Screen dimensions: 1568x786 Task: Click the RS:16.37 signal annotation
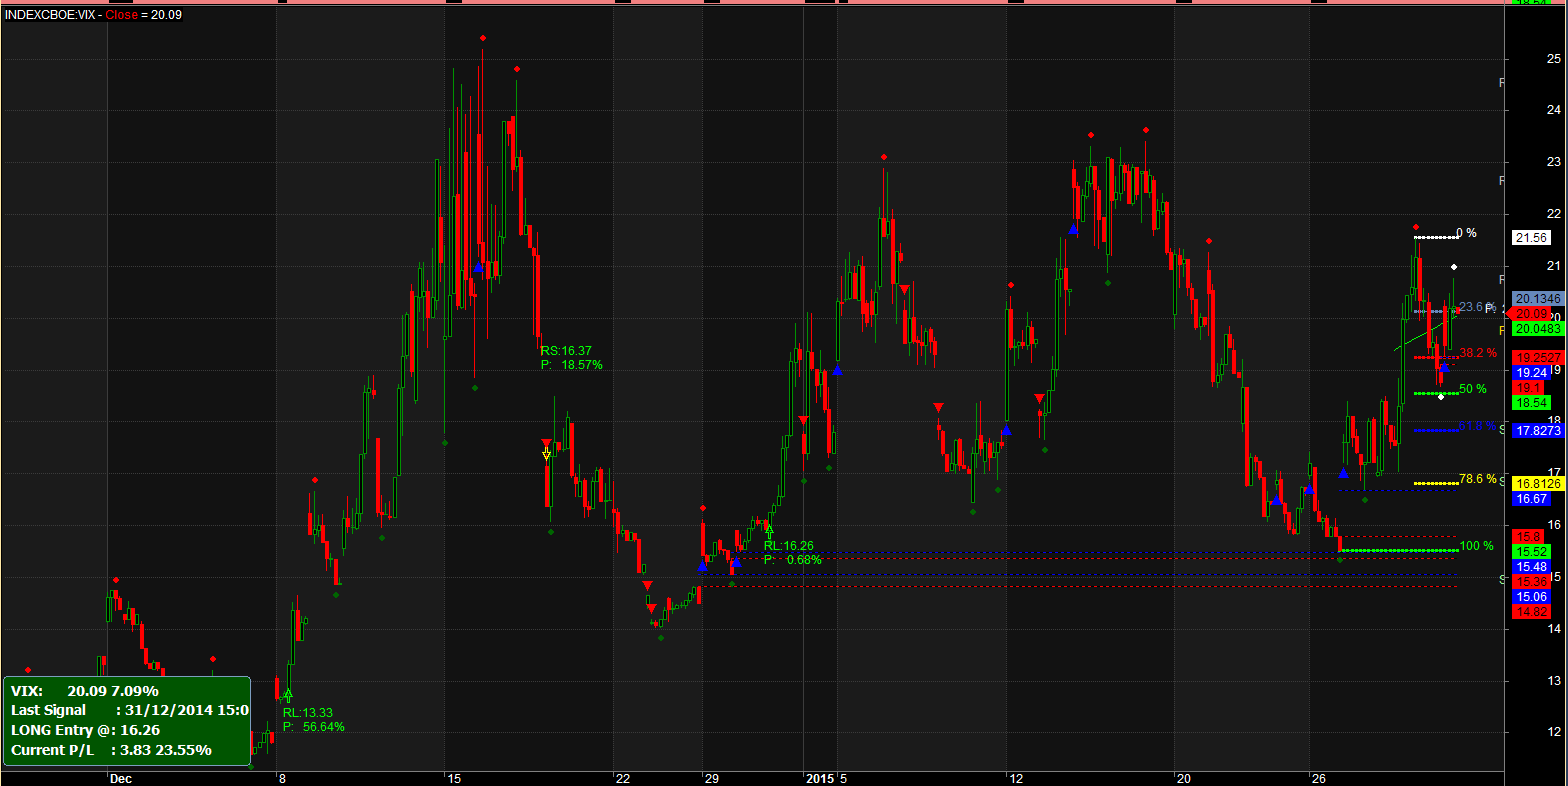[x=566, y=351]
